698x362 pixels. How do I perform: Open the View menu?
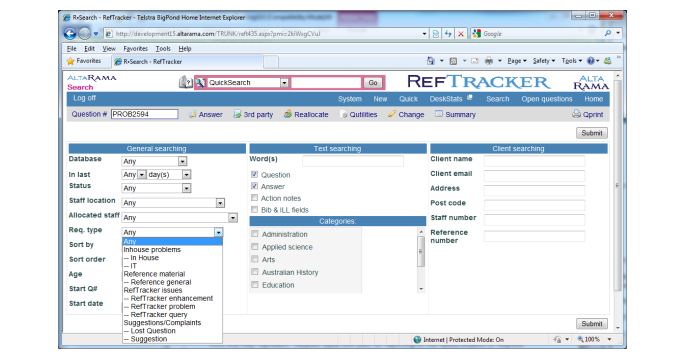109,49
